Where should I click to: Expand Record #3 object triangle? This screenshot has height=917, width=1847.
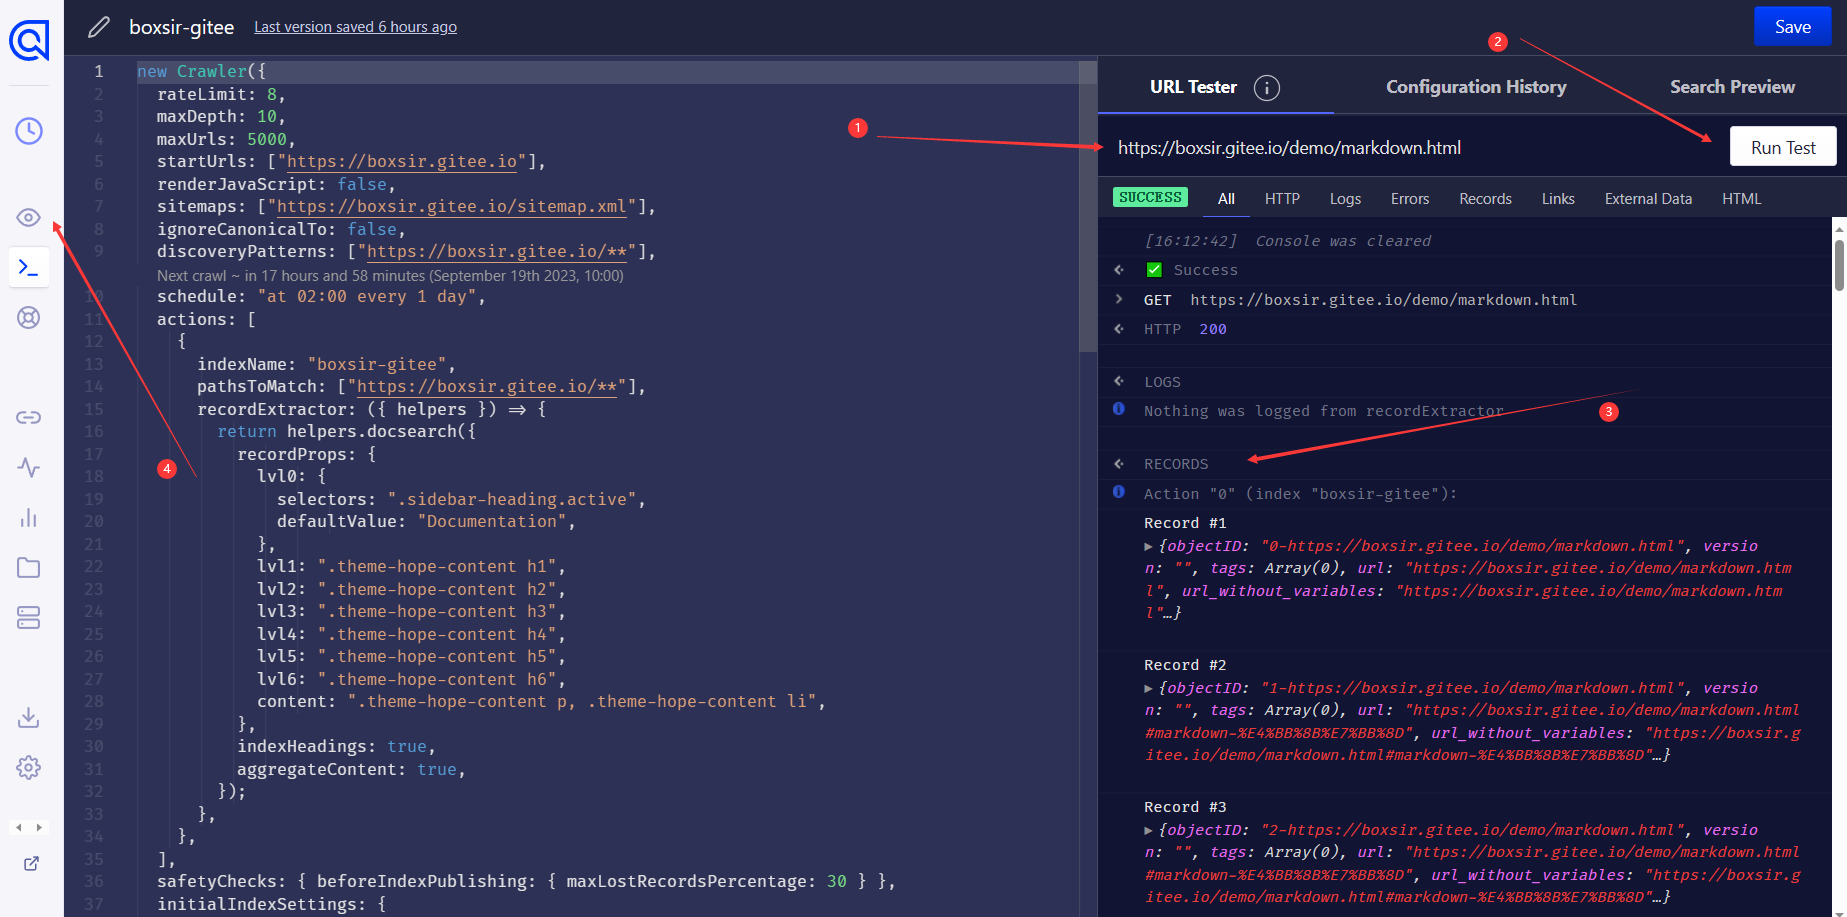pyautogui.click(x=1149, y=830)
